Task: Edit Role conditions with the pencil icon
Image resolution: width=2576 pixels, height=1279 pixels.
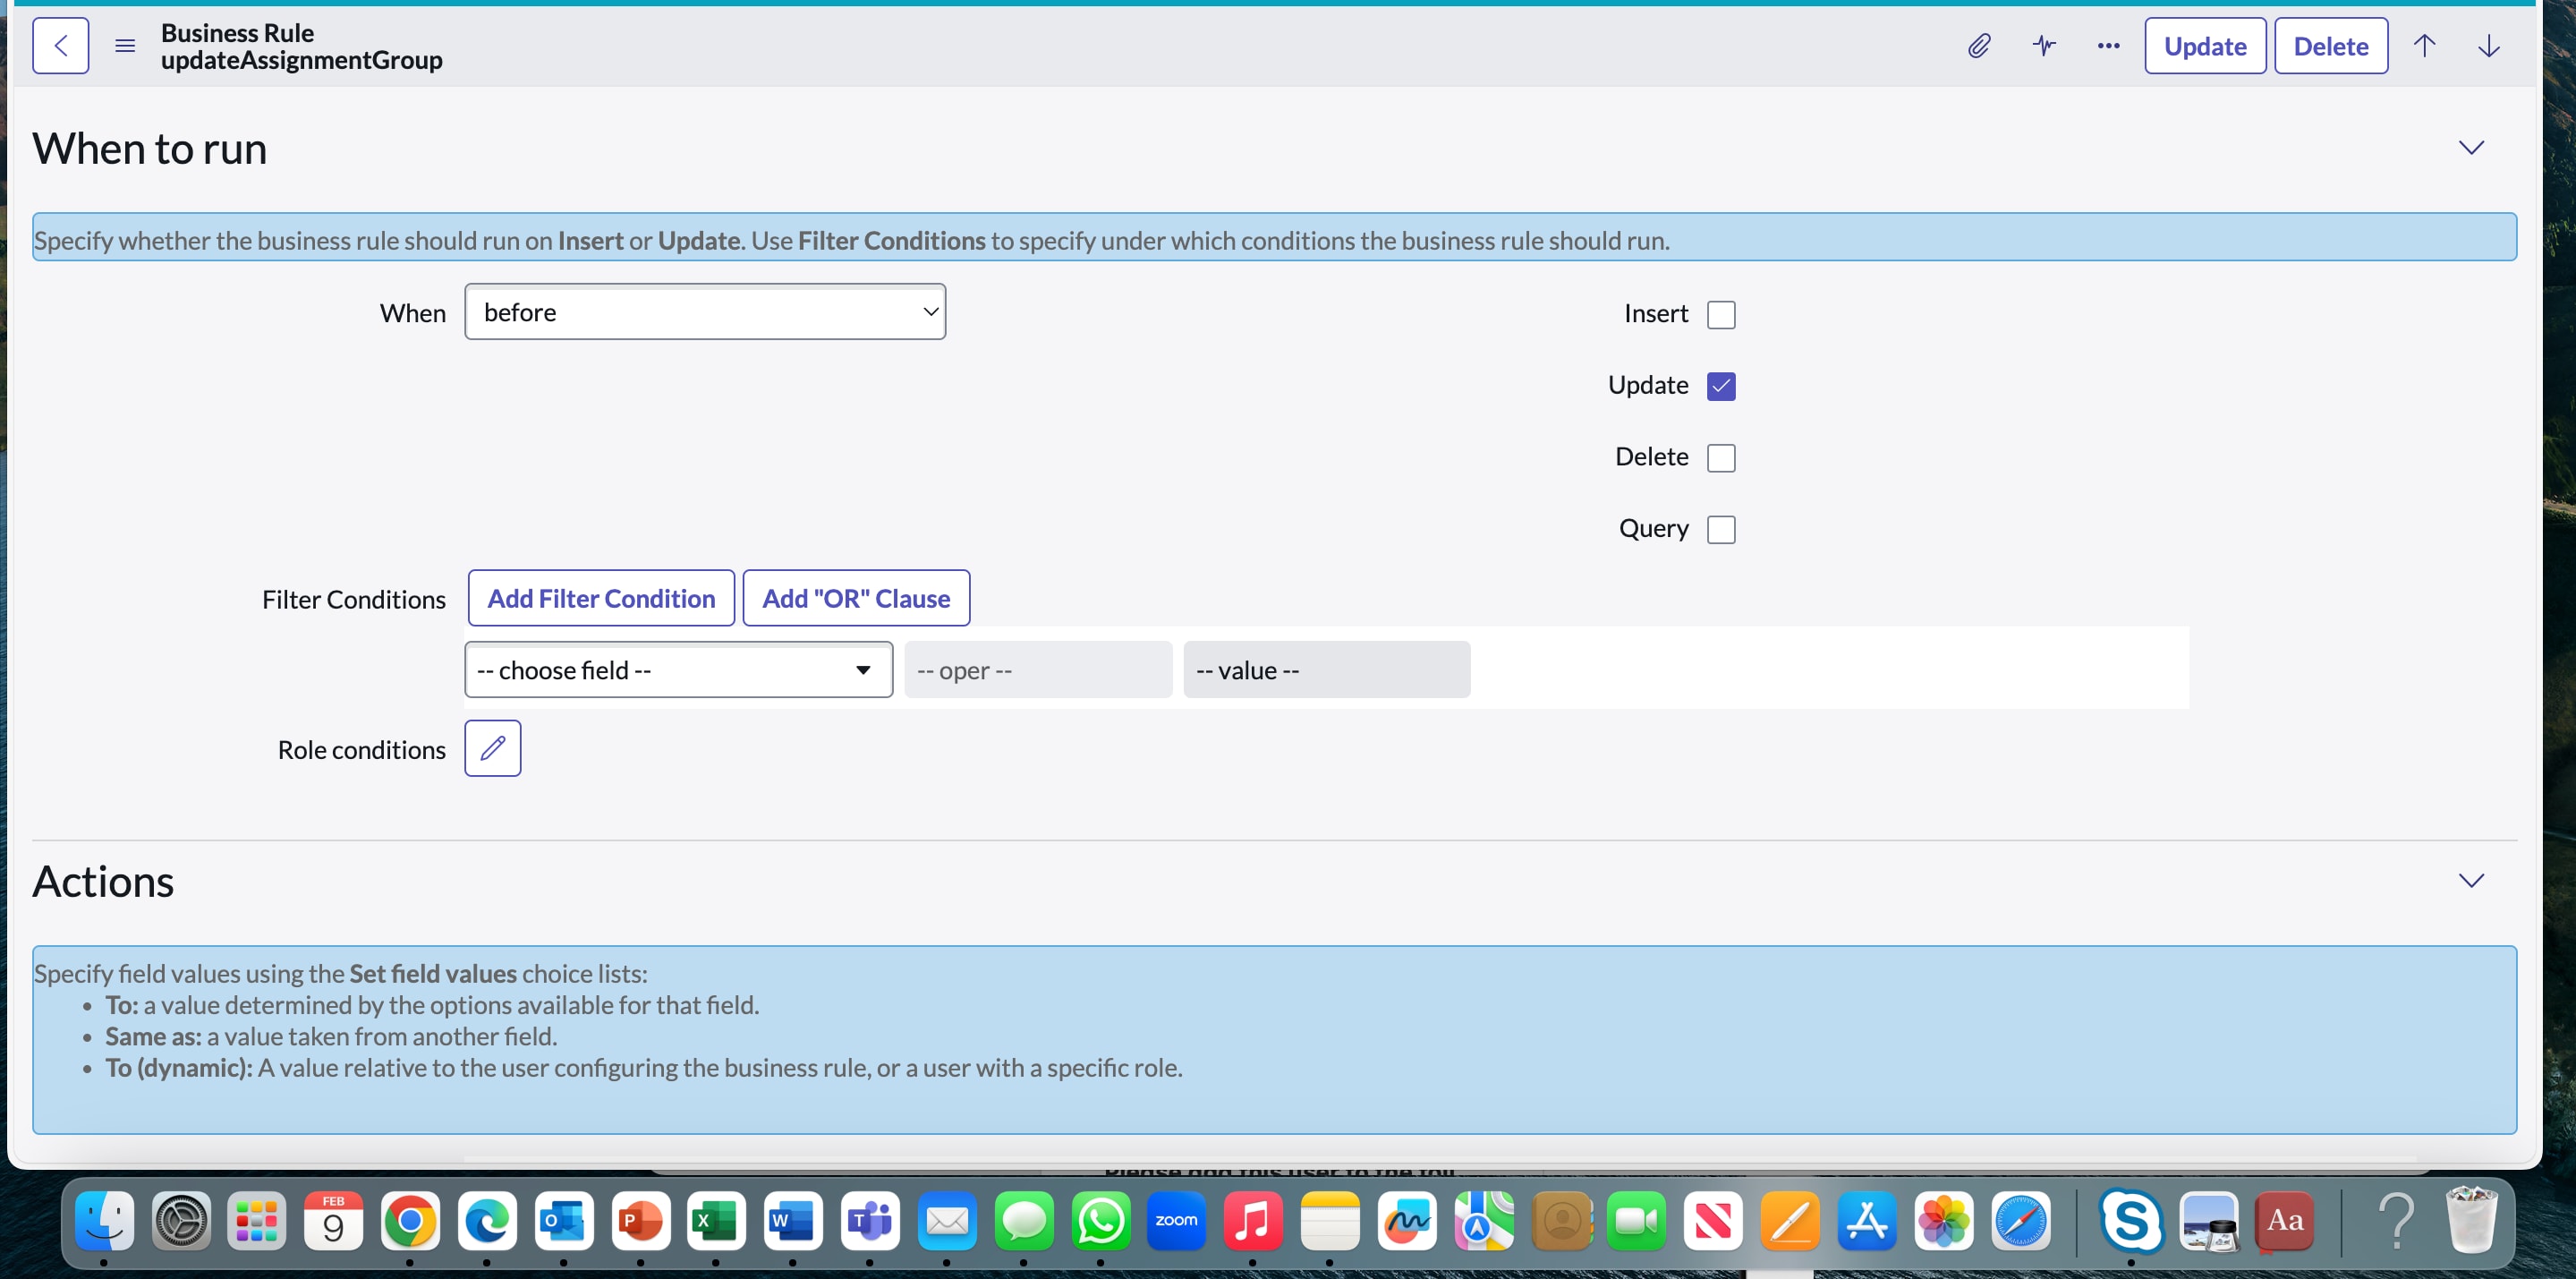Action: [x=492, y=748]
